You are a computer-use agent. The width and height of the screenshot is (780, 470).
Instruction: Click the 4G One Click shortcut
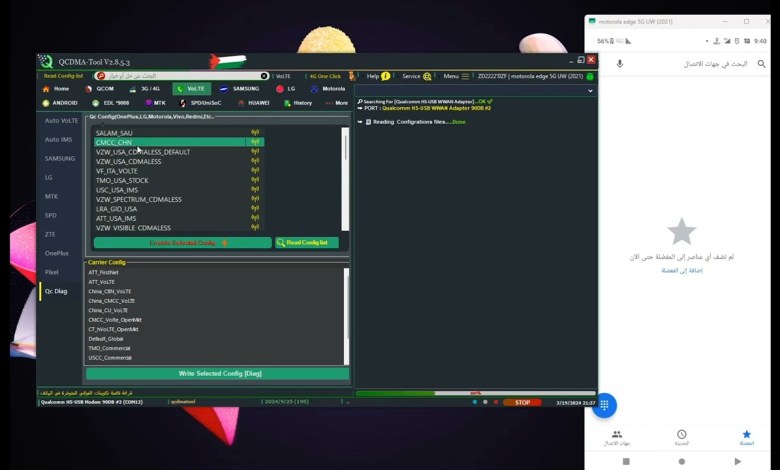pos(325,77)
